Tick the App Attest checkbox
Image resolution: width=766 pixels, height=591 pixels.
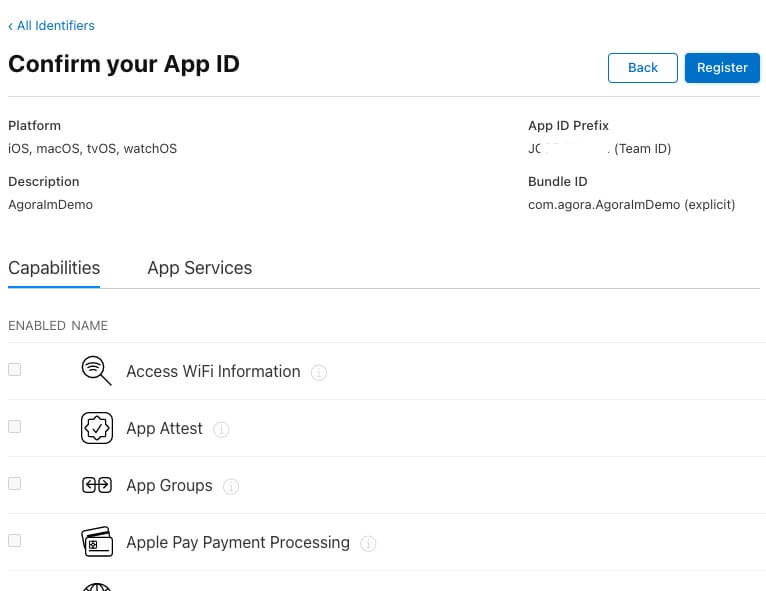click(x=14, y=426)
